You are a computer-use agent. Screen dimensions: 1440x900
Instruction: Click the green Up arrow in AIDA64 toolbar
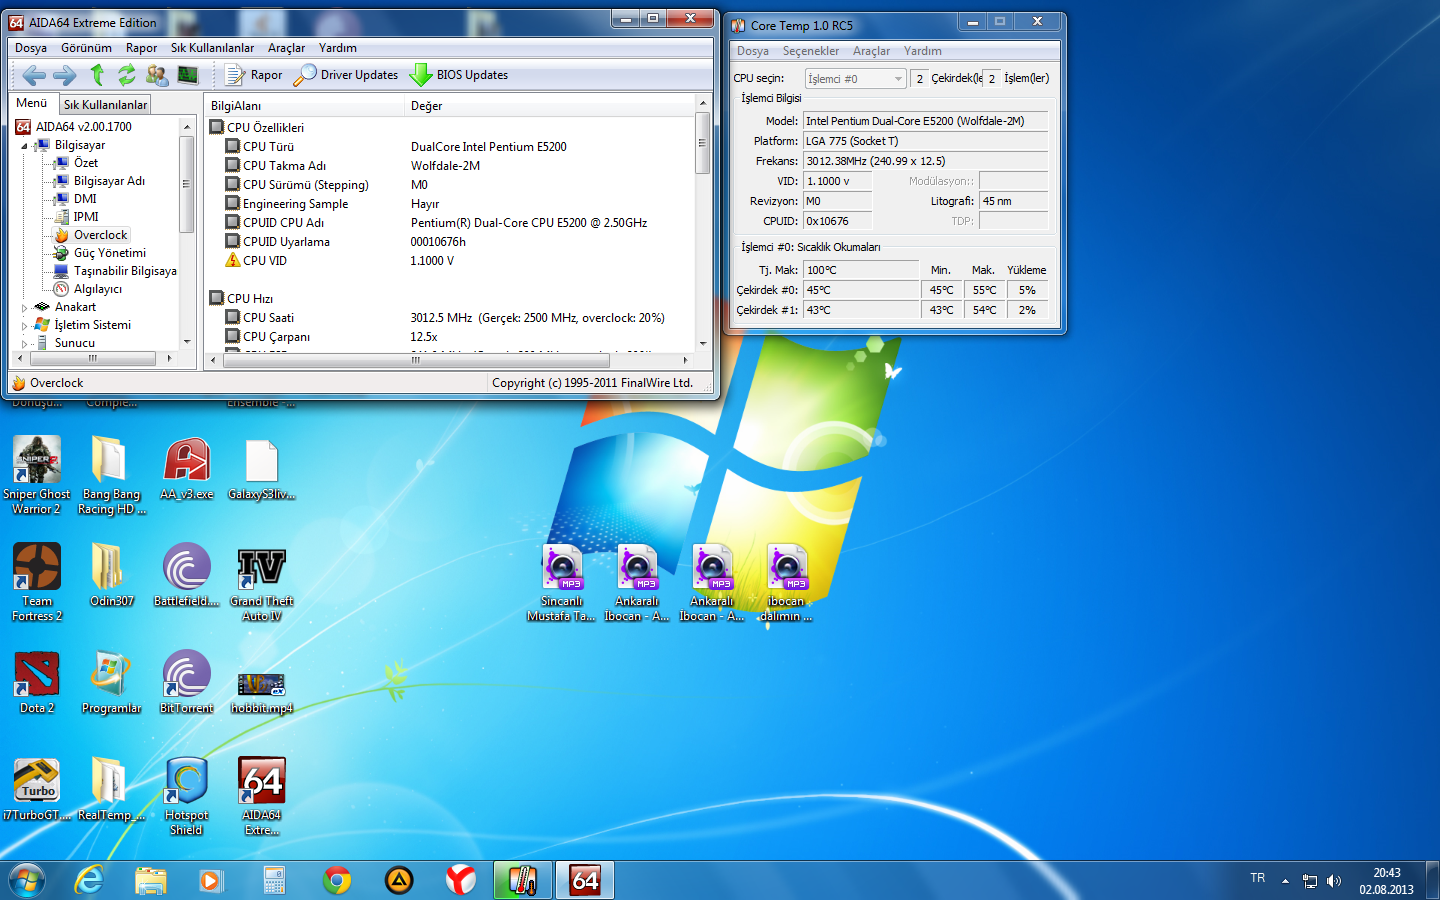(x=97, y=75)
